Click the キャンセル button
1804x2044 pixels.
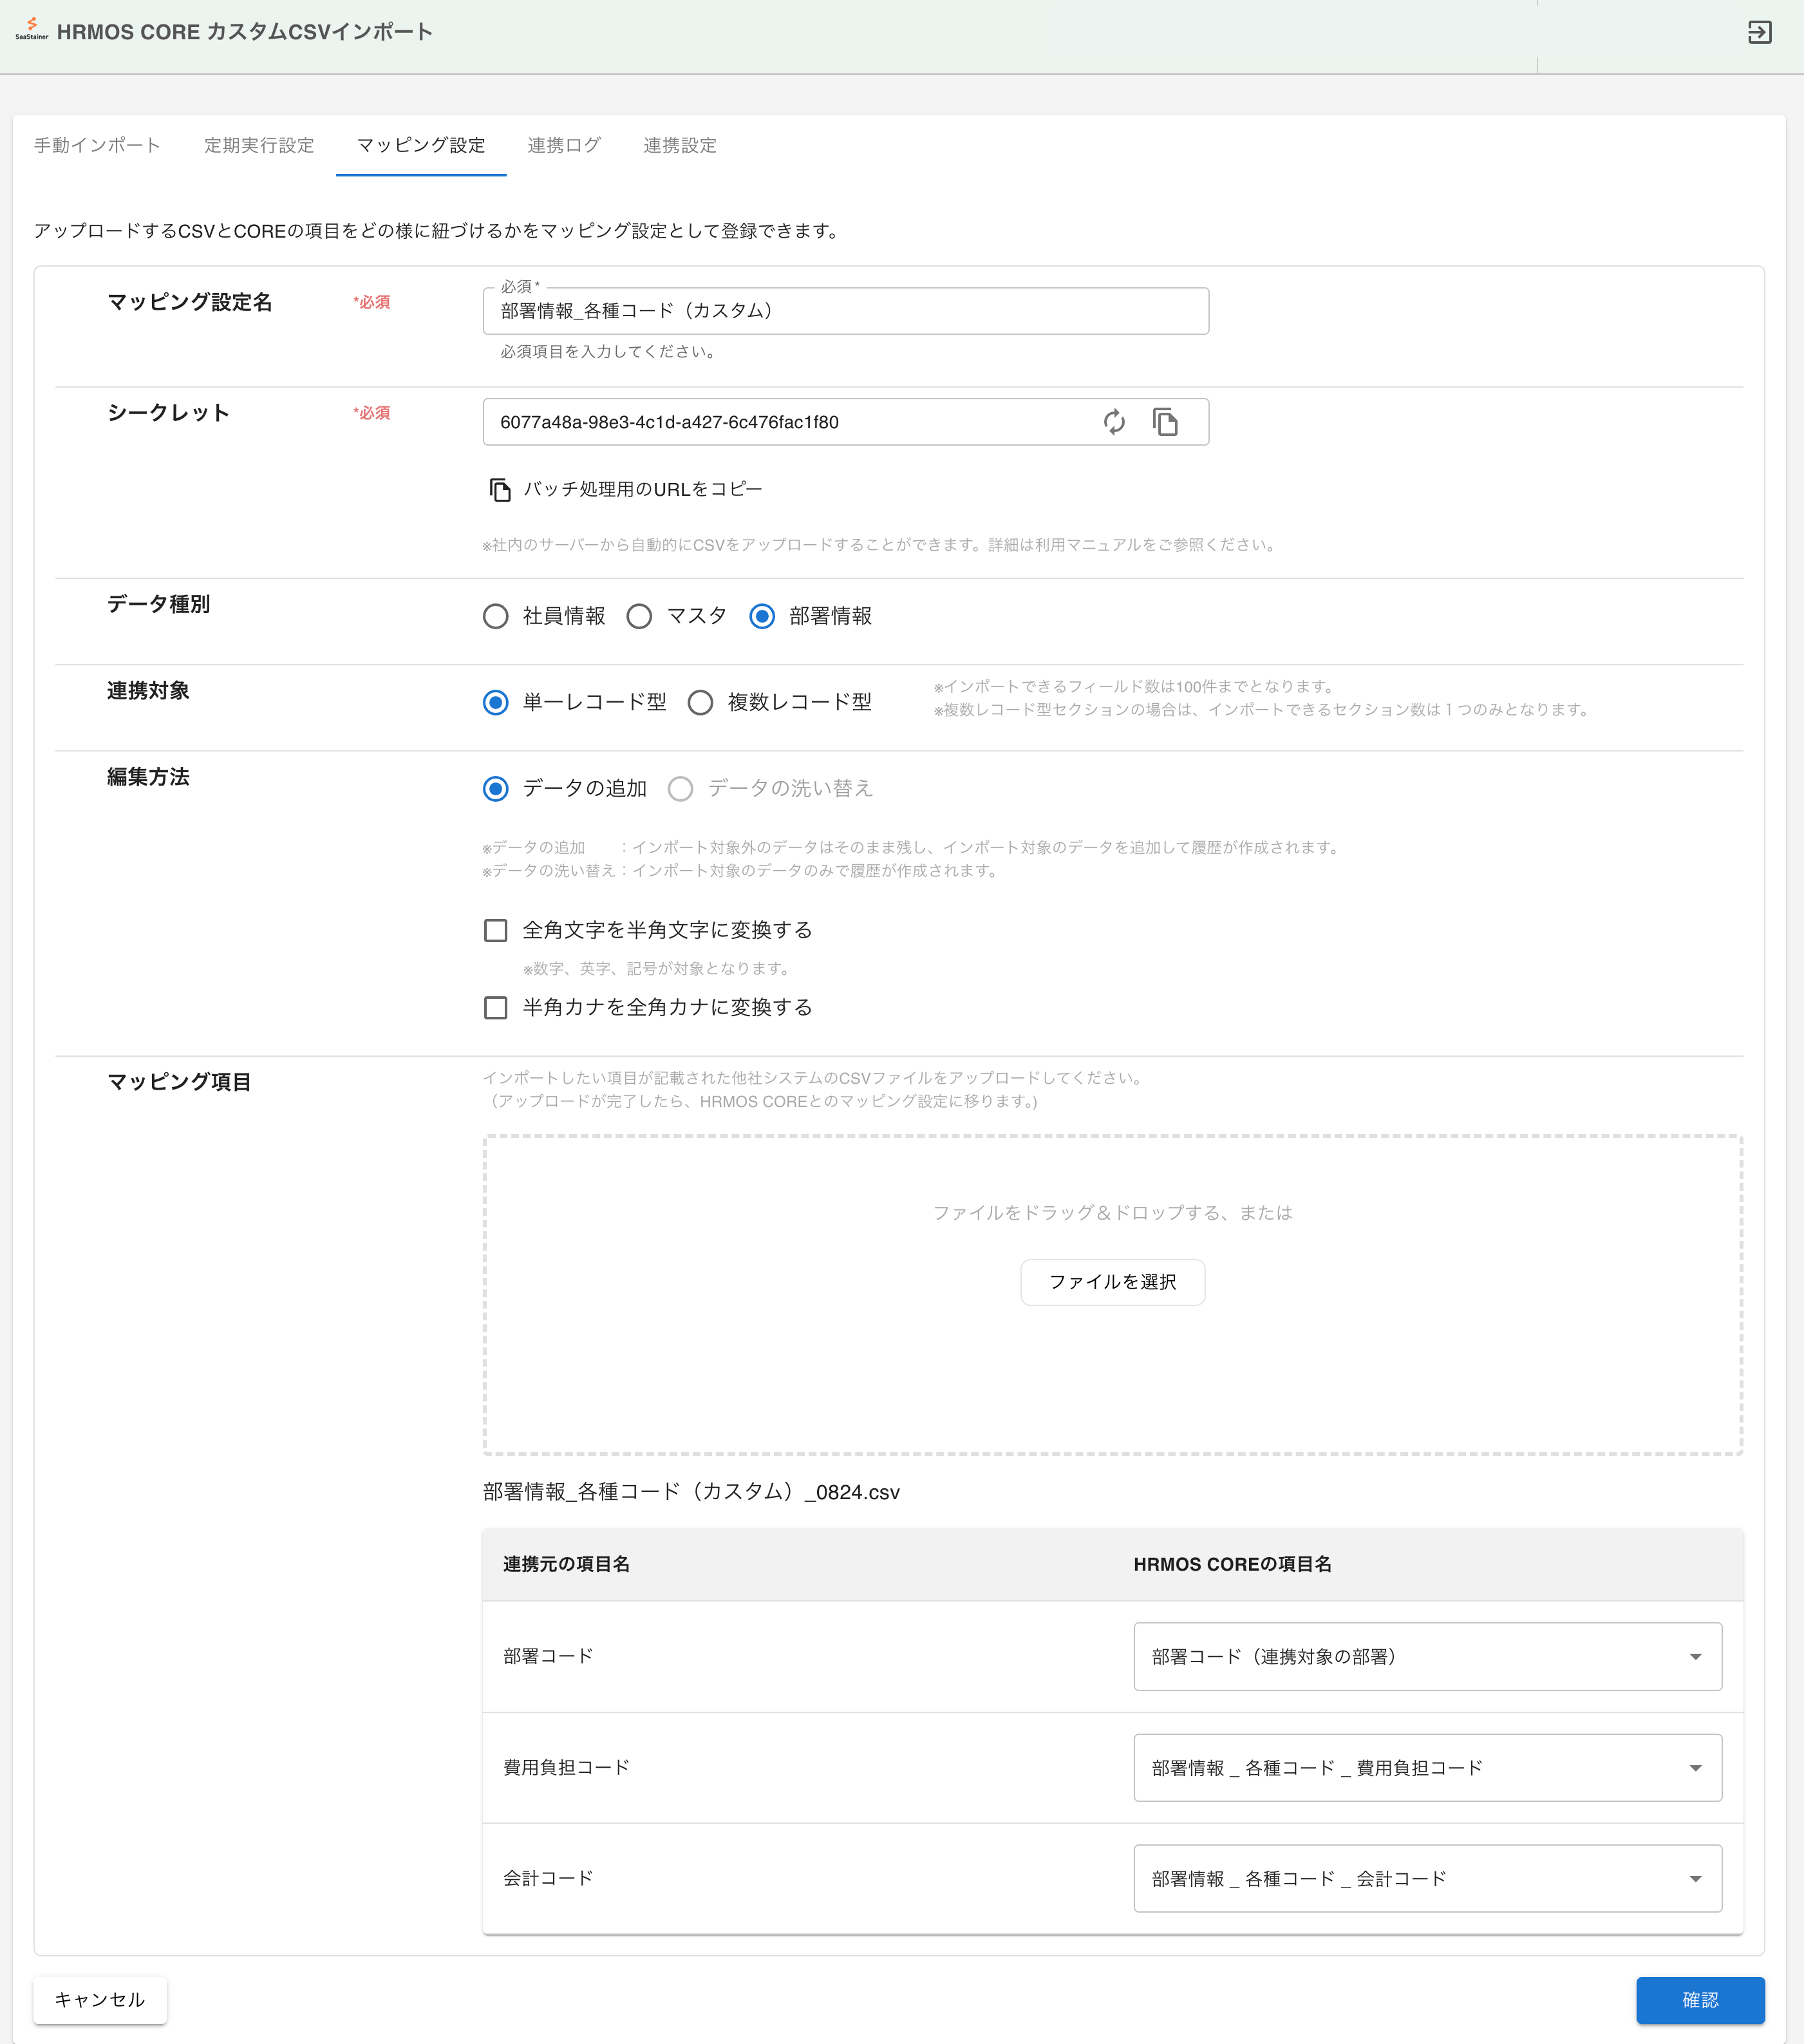(x=100, y=1999)
